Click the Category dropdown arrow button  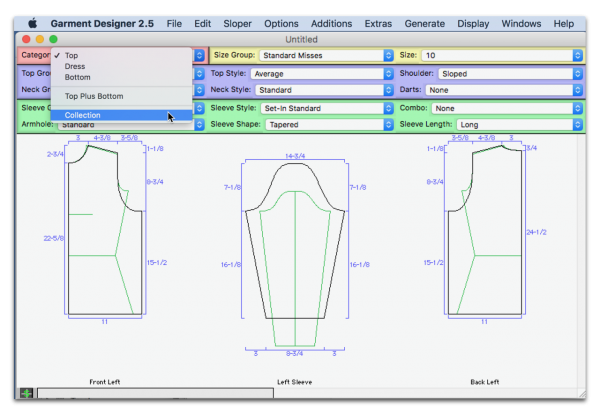[x=199, y=55]
